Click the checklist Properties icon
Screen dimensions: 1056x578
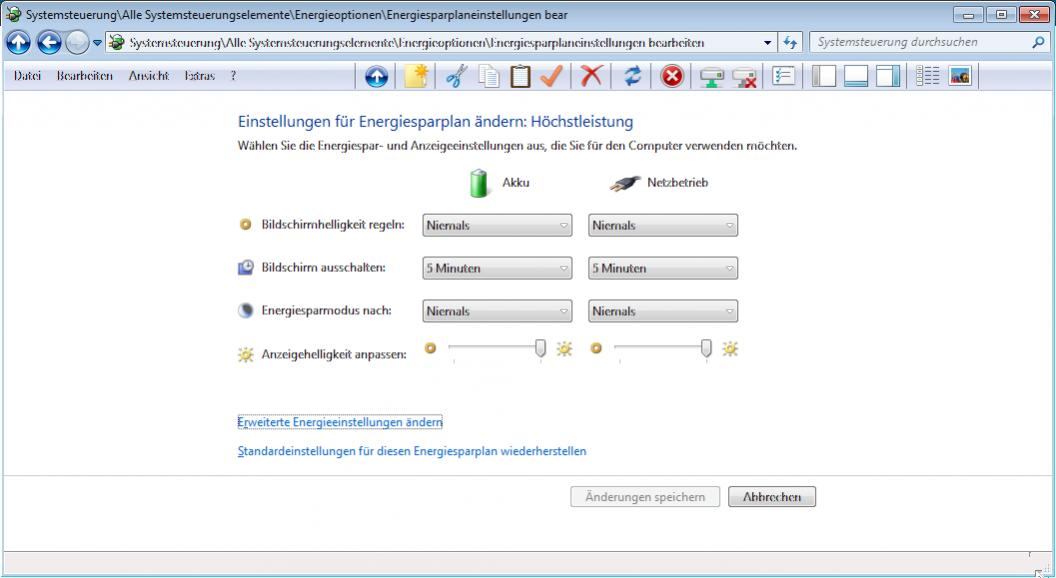pos(783,75)
